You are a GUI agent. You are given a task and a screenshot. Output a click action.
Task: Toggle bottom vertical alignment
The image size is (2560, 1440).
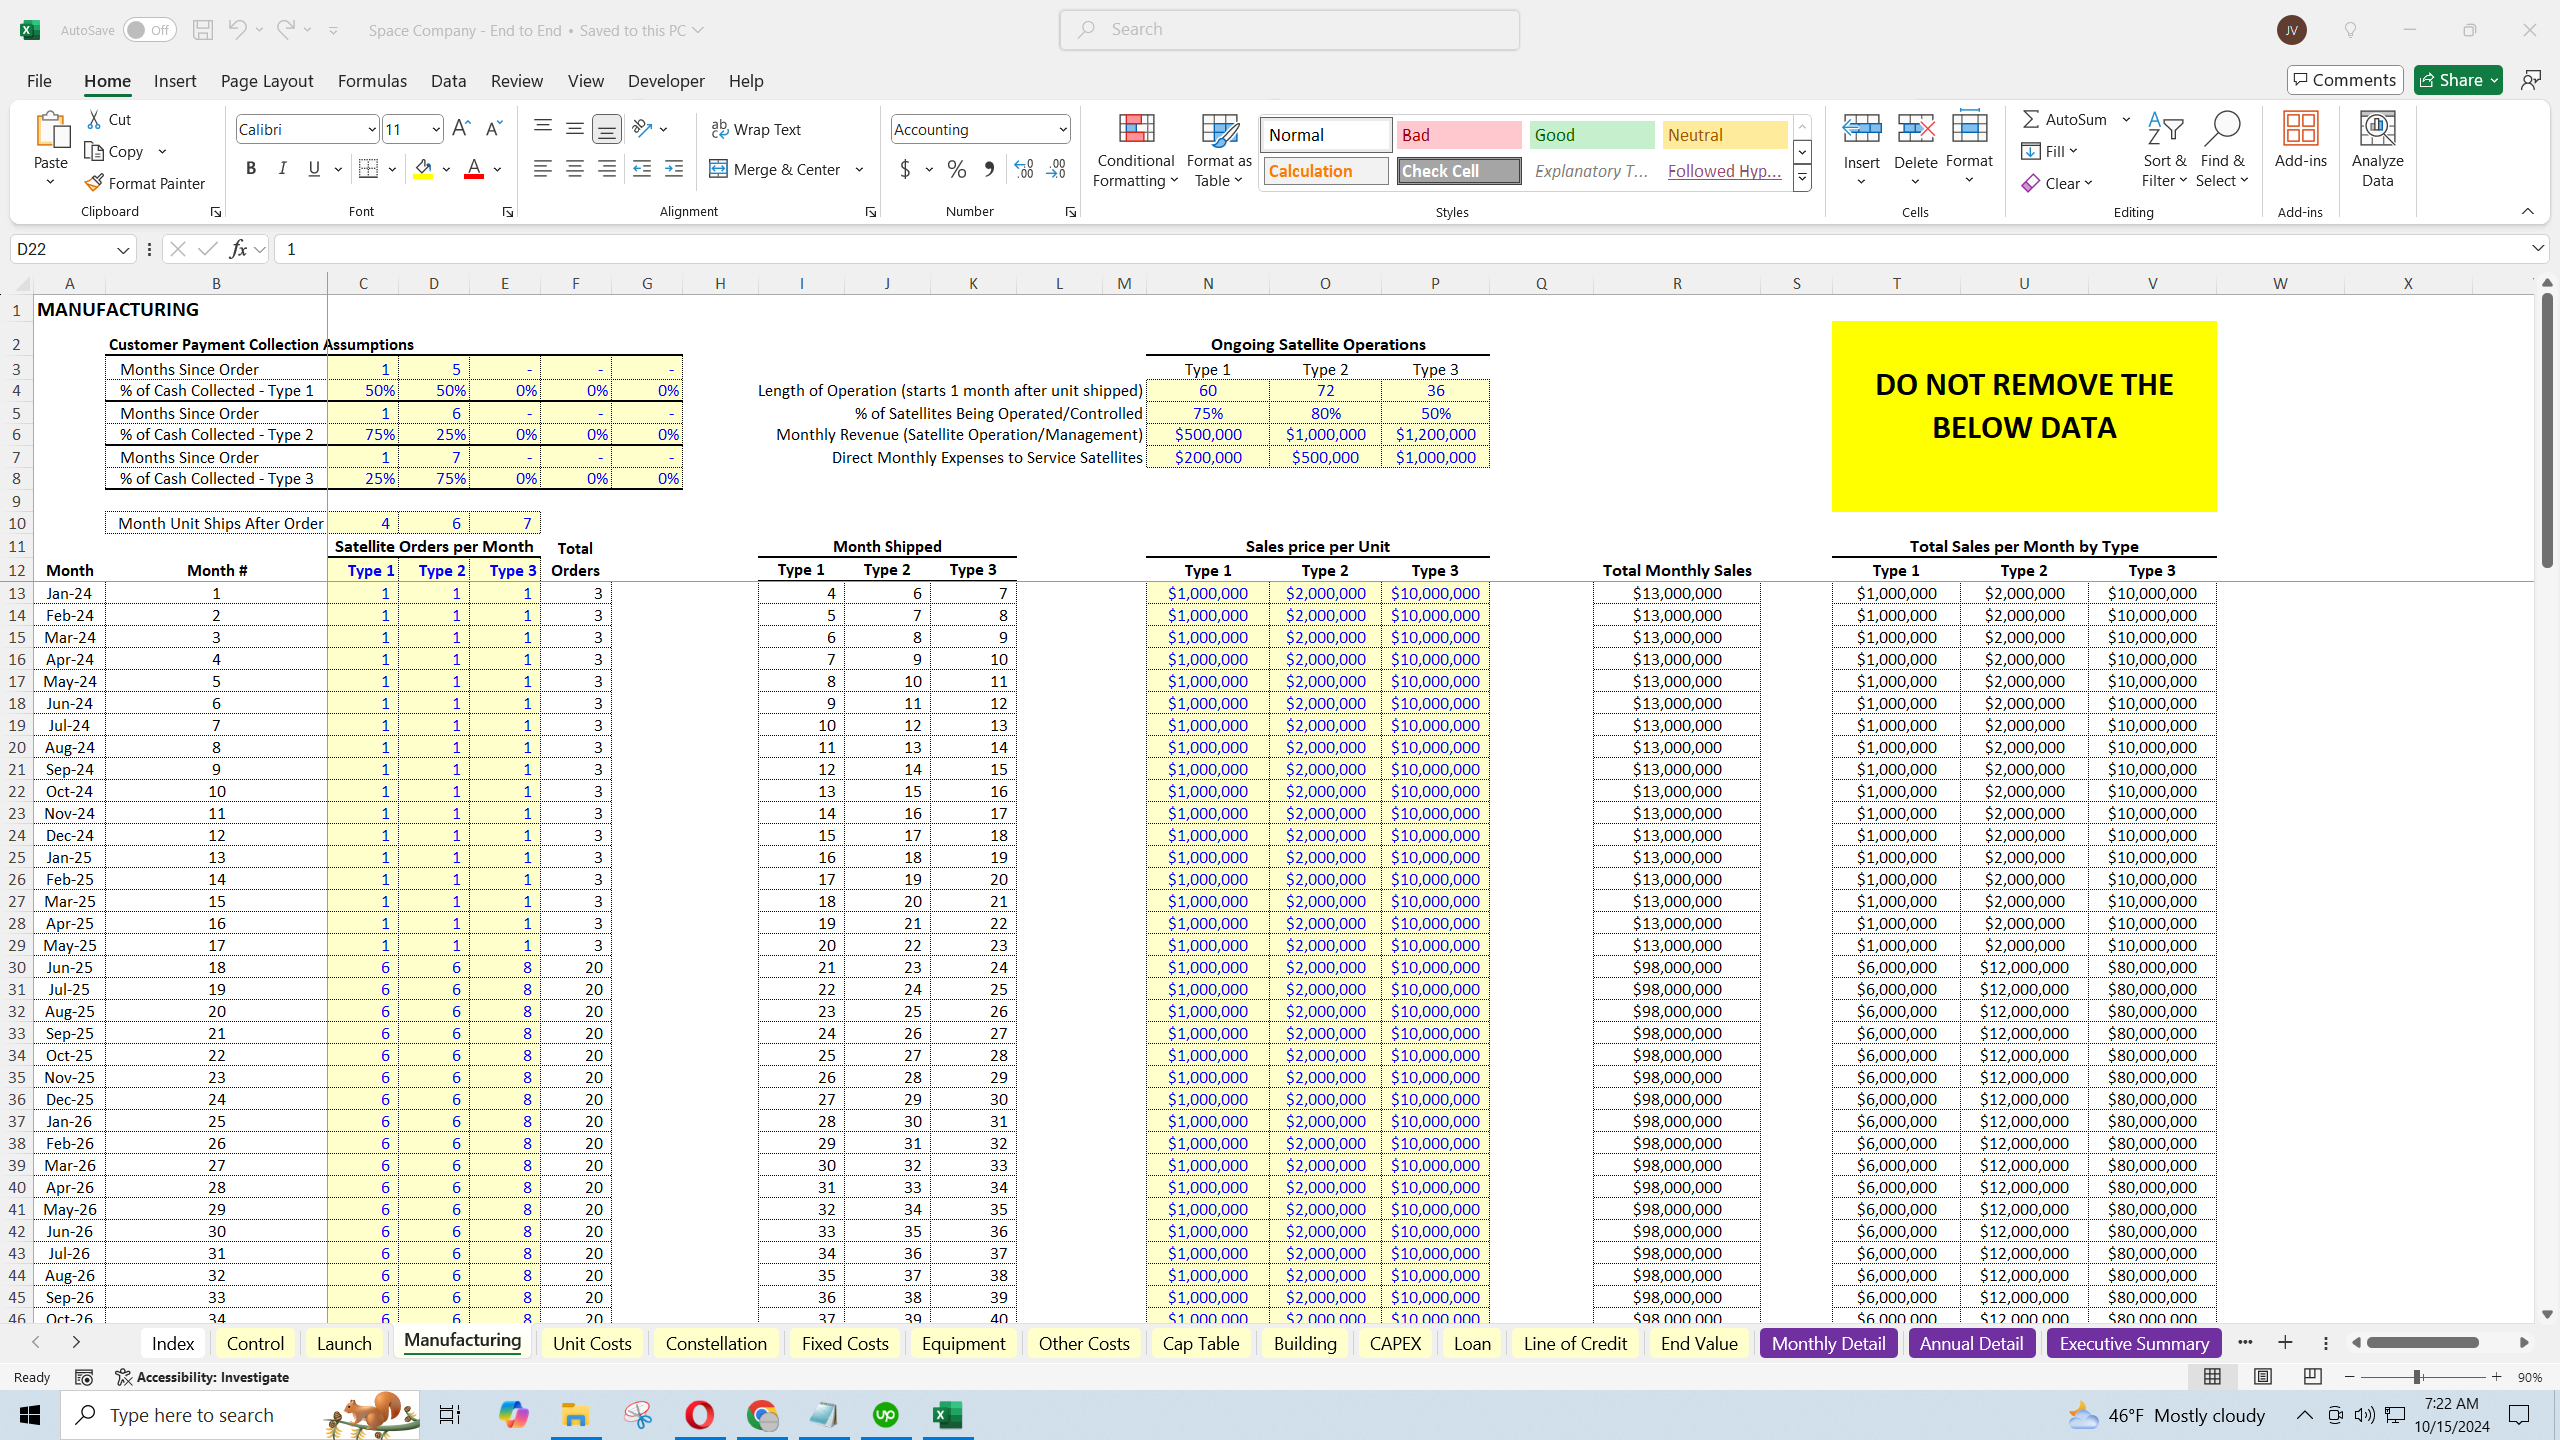606,129
